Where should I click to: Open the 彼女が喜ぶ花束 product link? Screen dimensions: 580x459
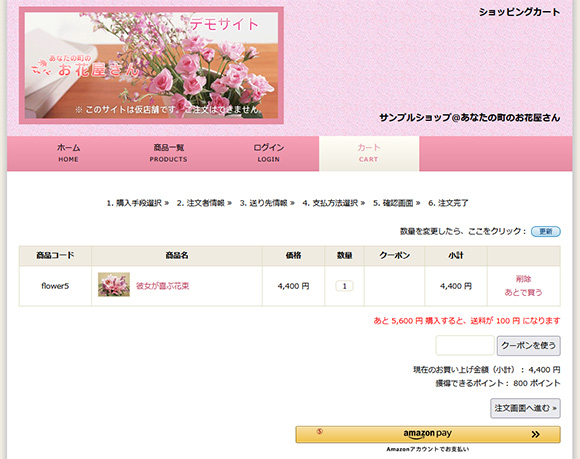click(162, 286)
